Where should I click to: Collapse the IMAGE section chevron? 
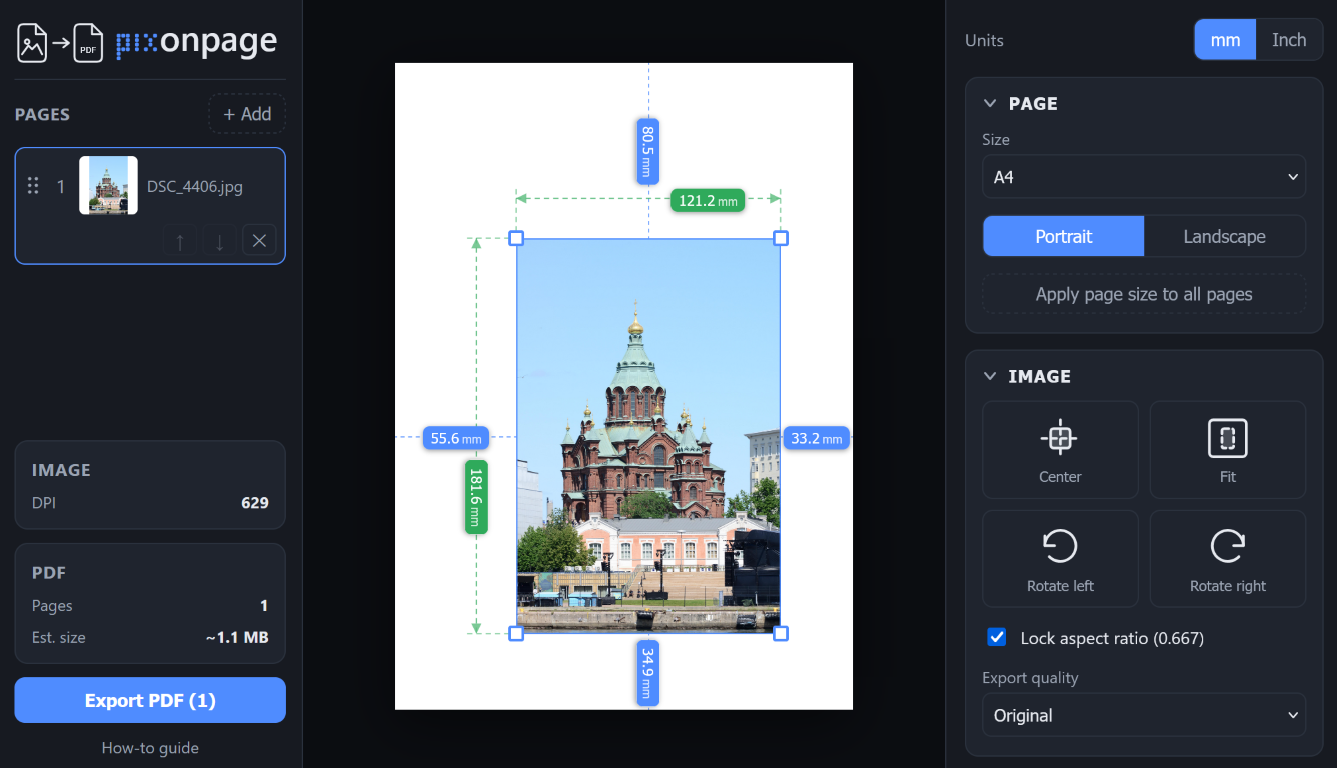tap(990, 376)
